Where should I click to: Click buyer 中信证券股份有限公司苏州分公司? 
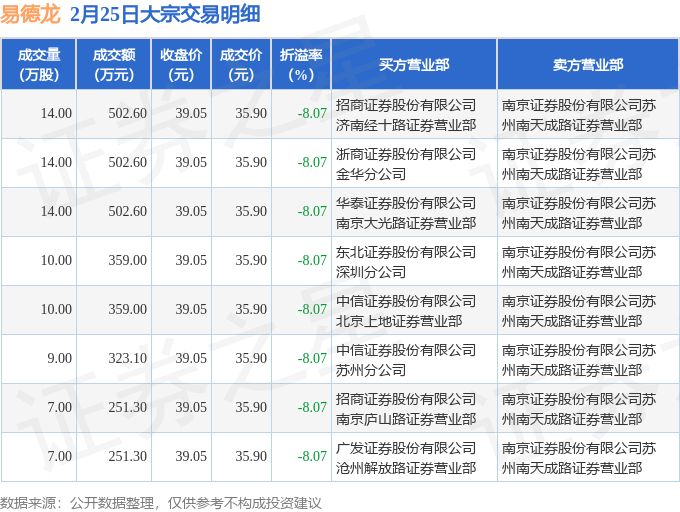click(x=406, y=360)
